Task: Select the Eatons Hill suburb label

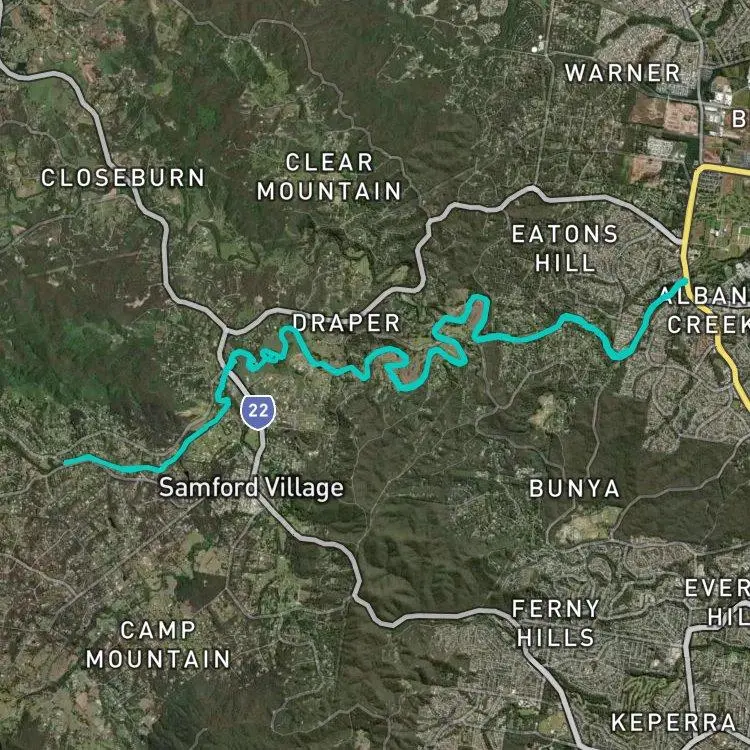Action: (565, 249)
